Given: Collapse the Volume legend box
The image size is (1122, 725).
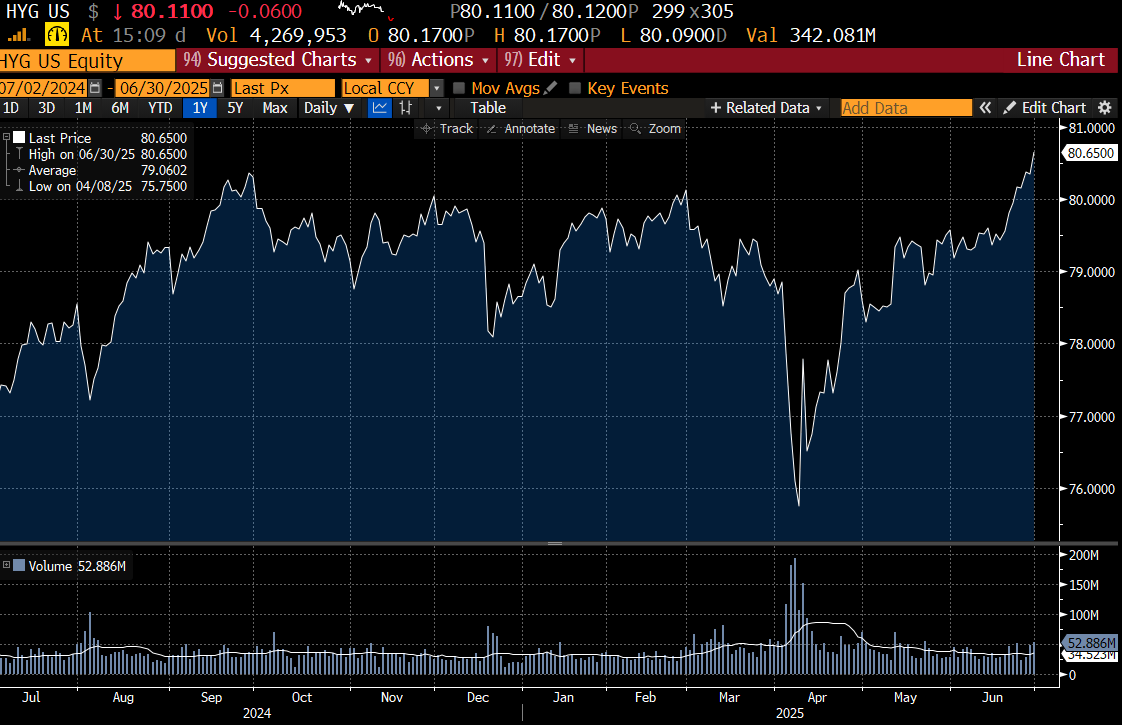Looking at the screenshot, I should point(6,565).
